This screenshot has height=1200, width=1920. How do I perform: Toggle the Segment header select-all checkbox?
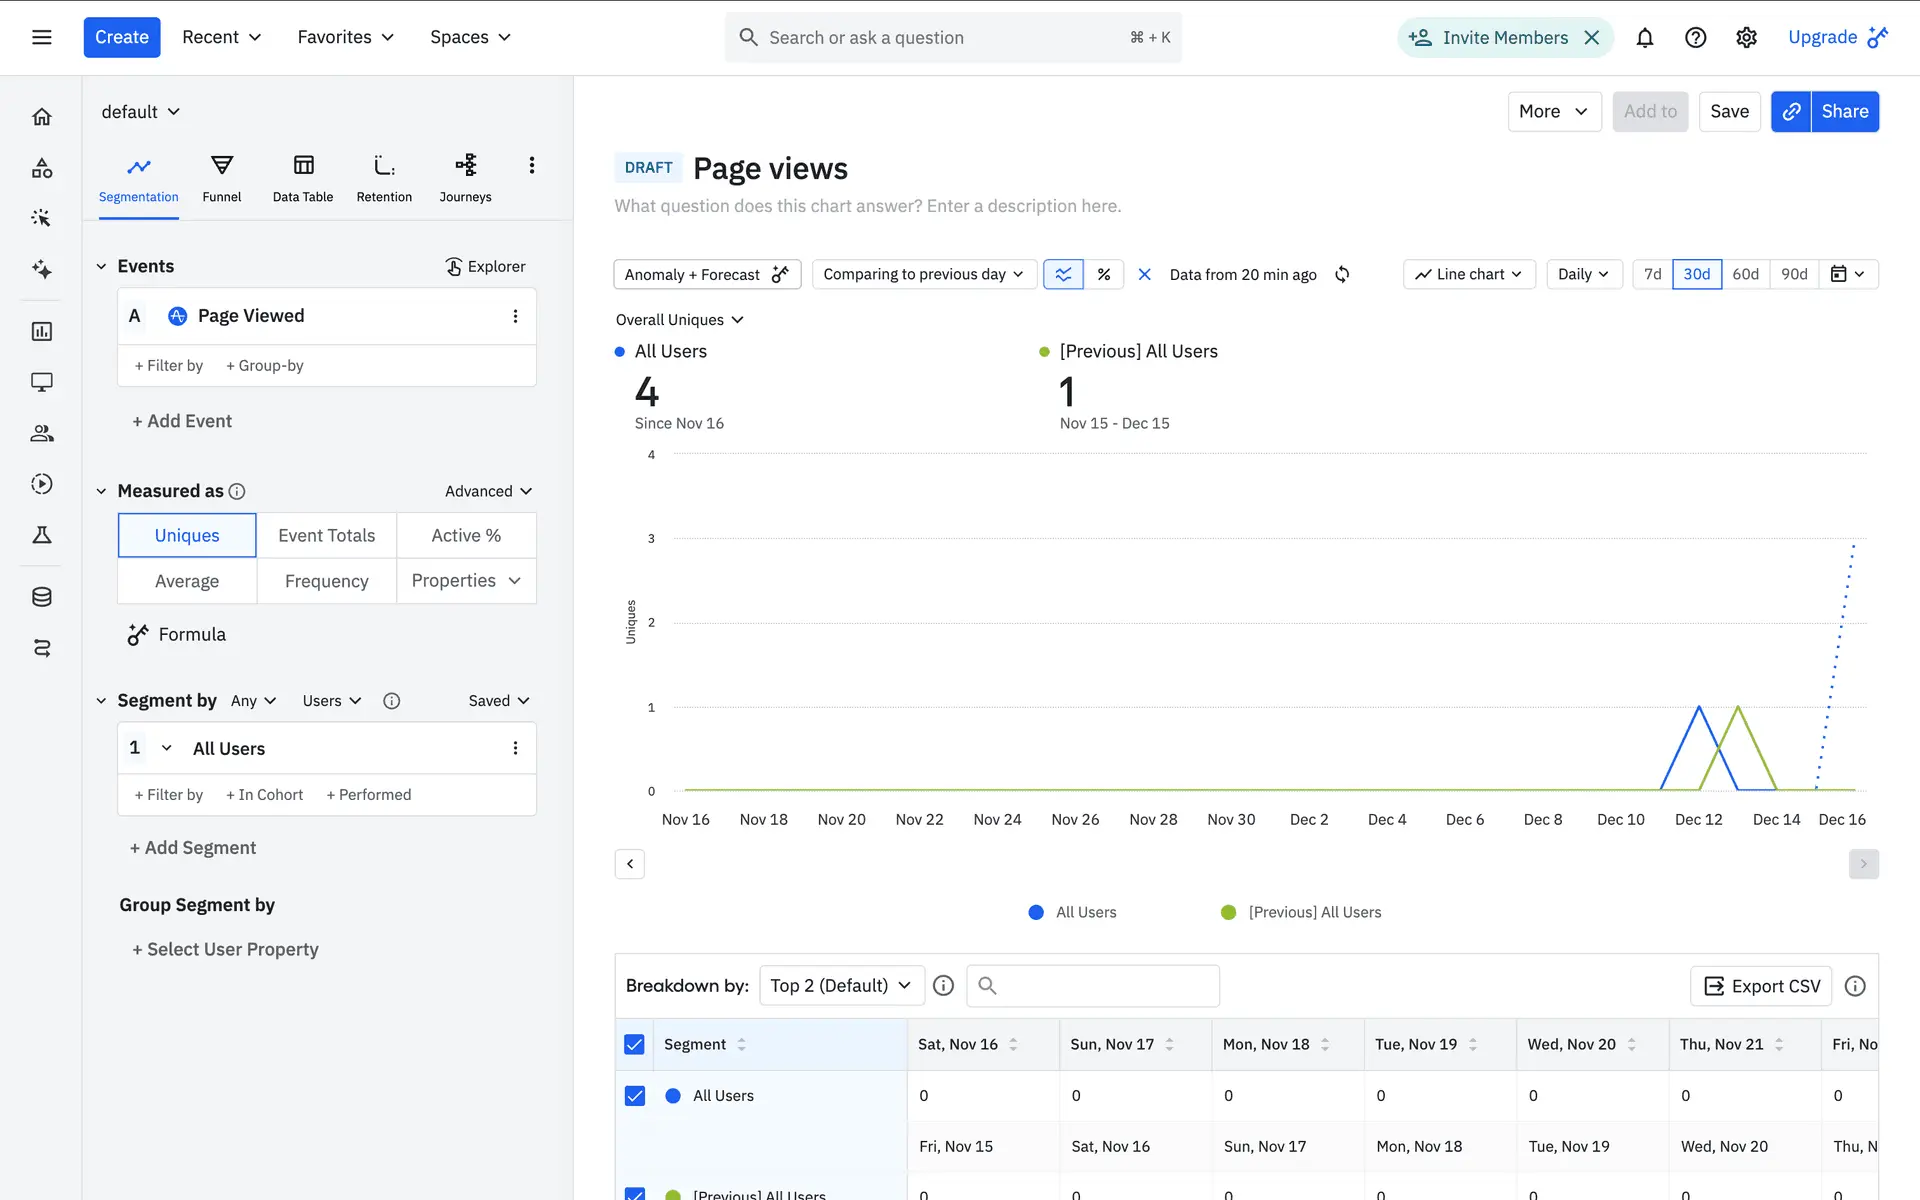coord(634,1044)
